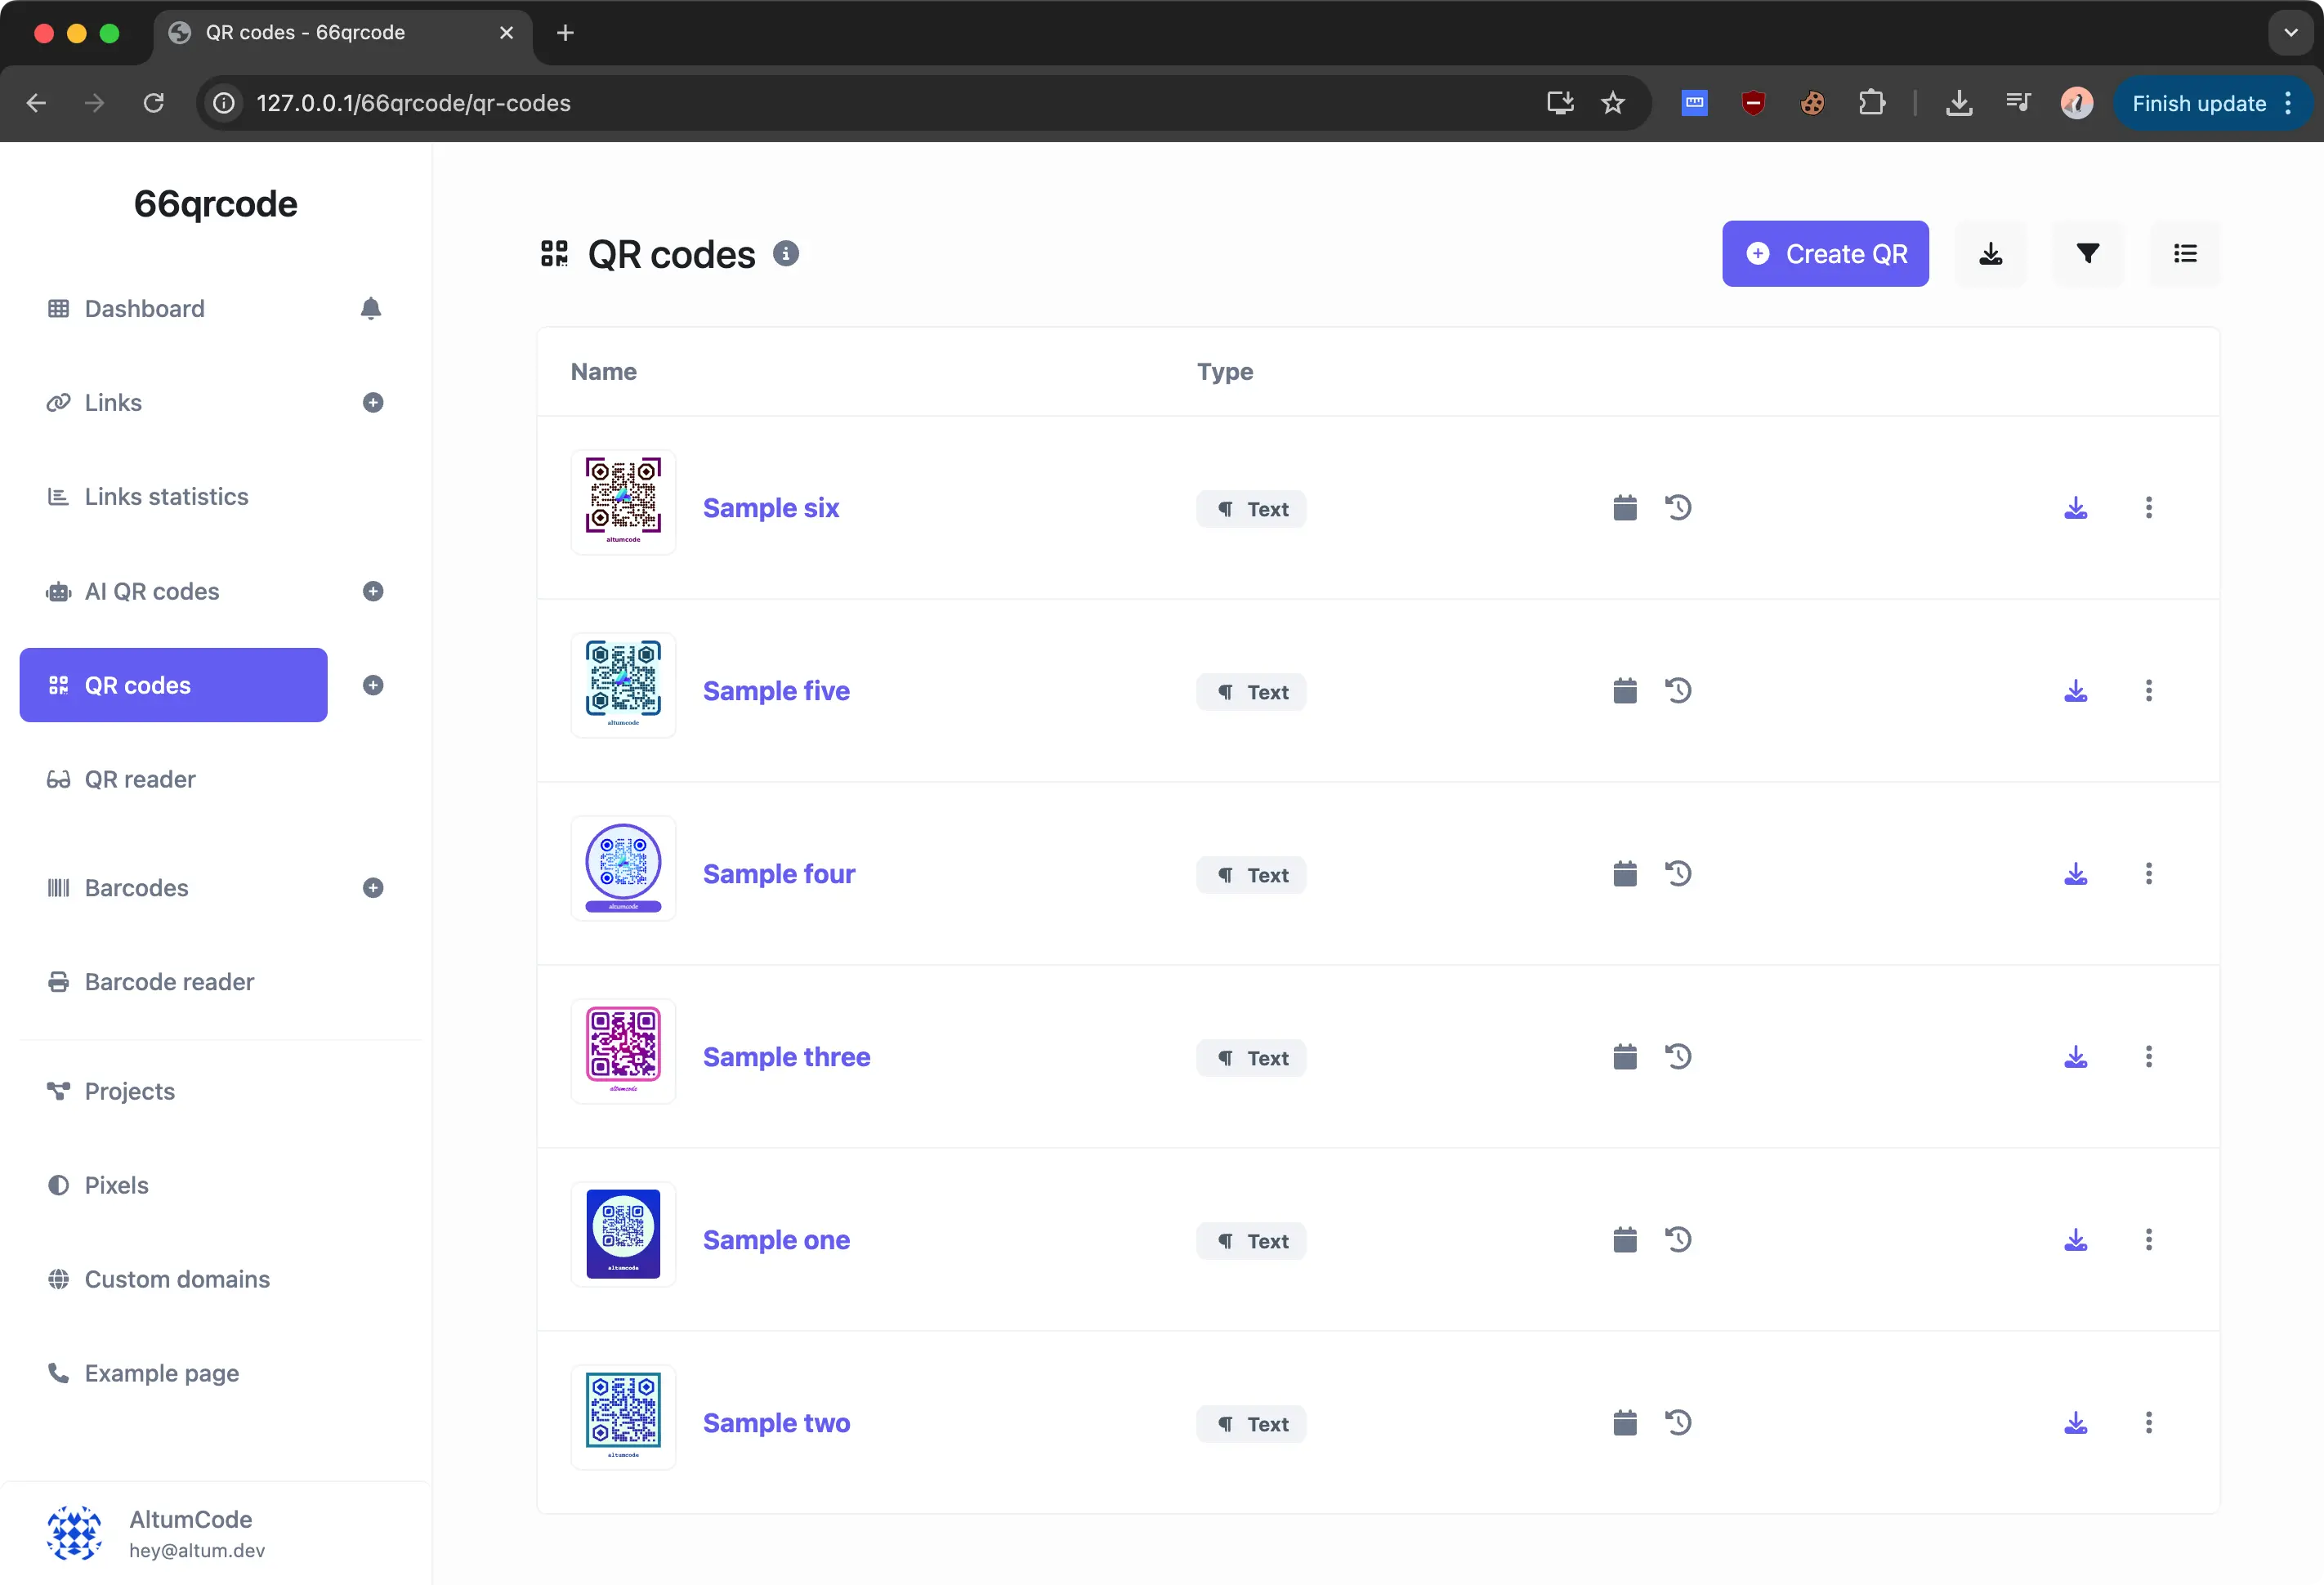
Task: Open the bulk list options button
Action: (x=2185, y=254)
